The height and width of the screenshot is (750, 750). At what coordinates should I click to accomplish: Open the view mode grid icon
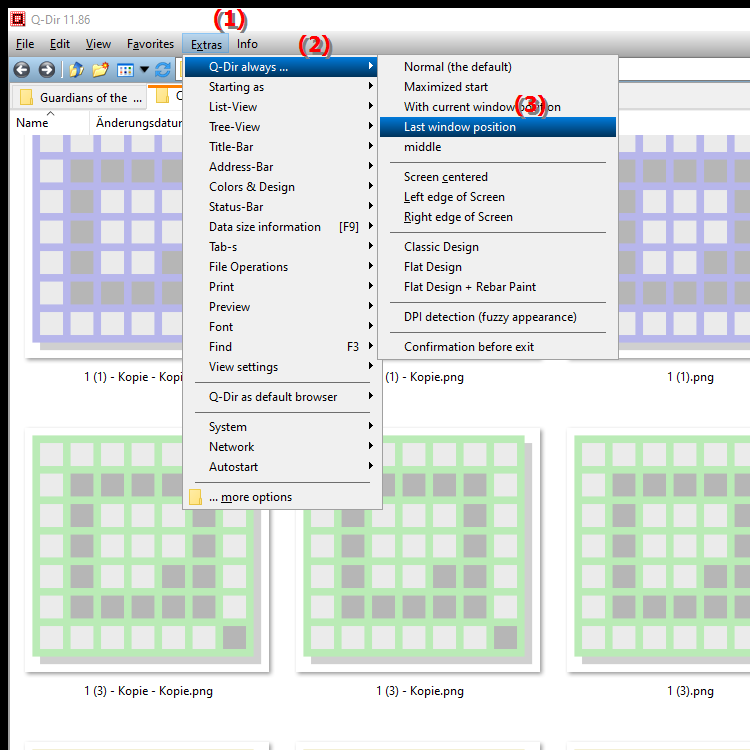point(125,70)
